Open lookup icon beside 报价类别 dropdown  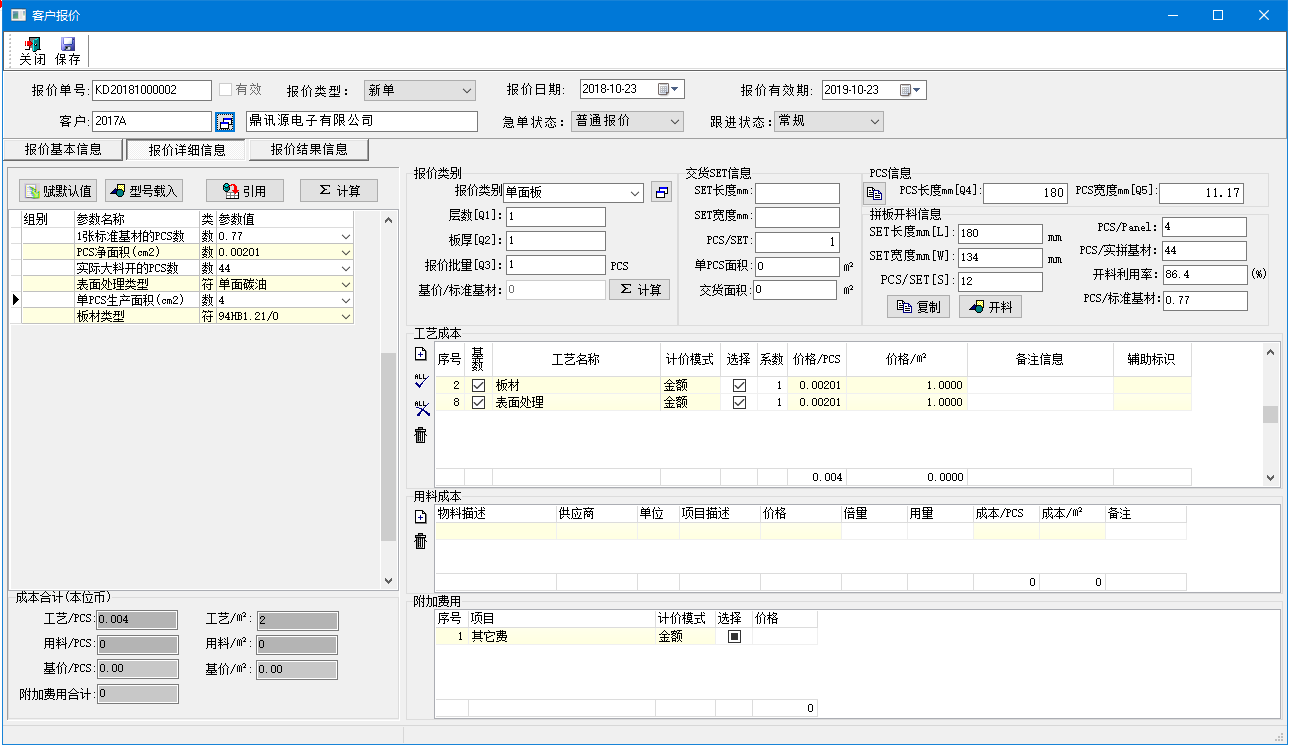click(661, 193)
